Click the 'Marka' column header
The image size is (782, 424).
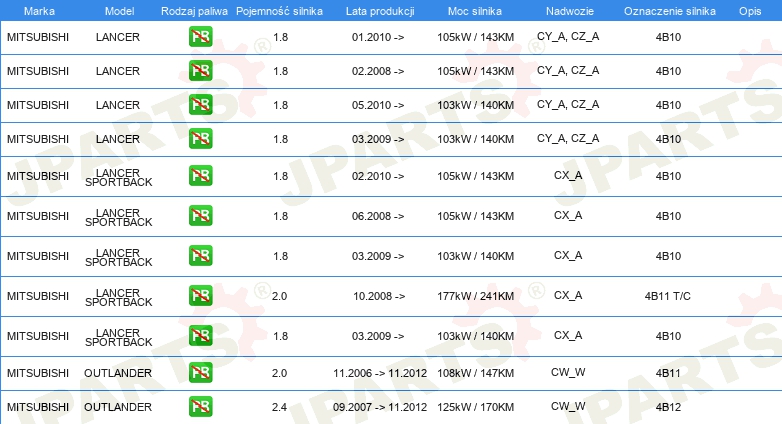[x=39, y=11]
